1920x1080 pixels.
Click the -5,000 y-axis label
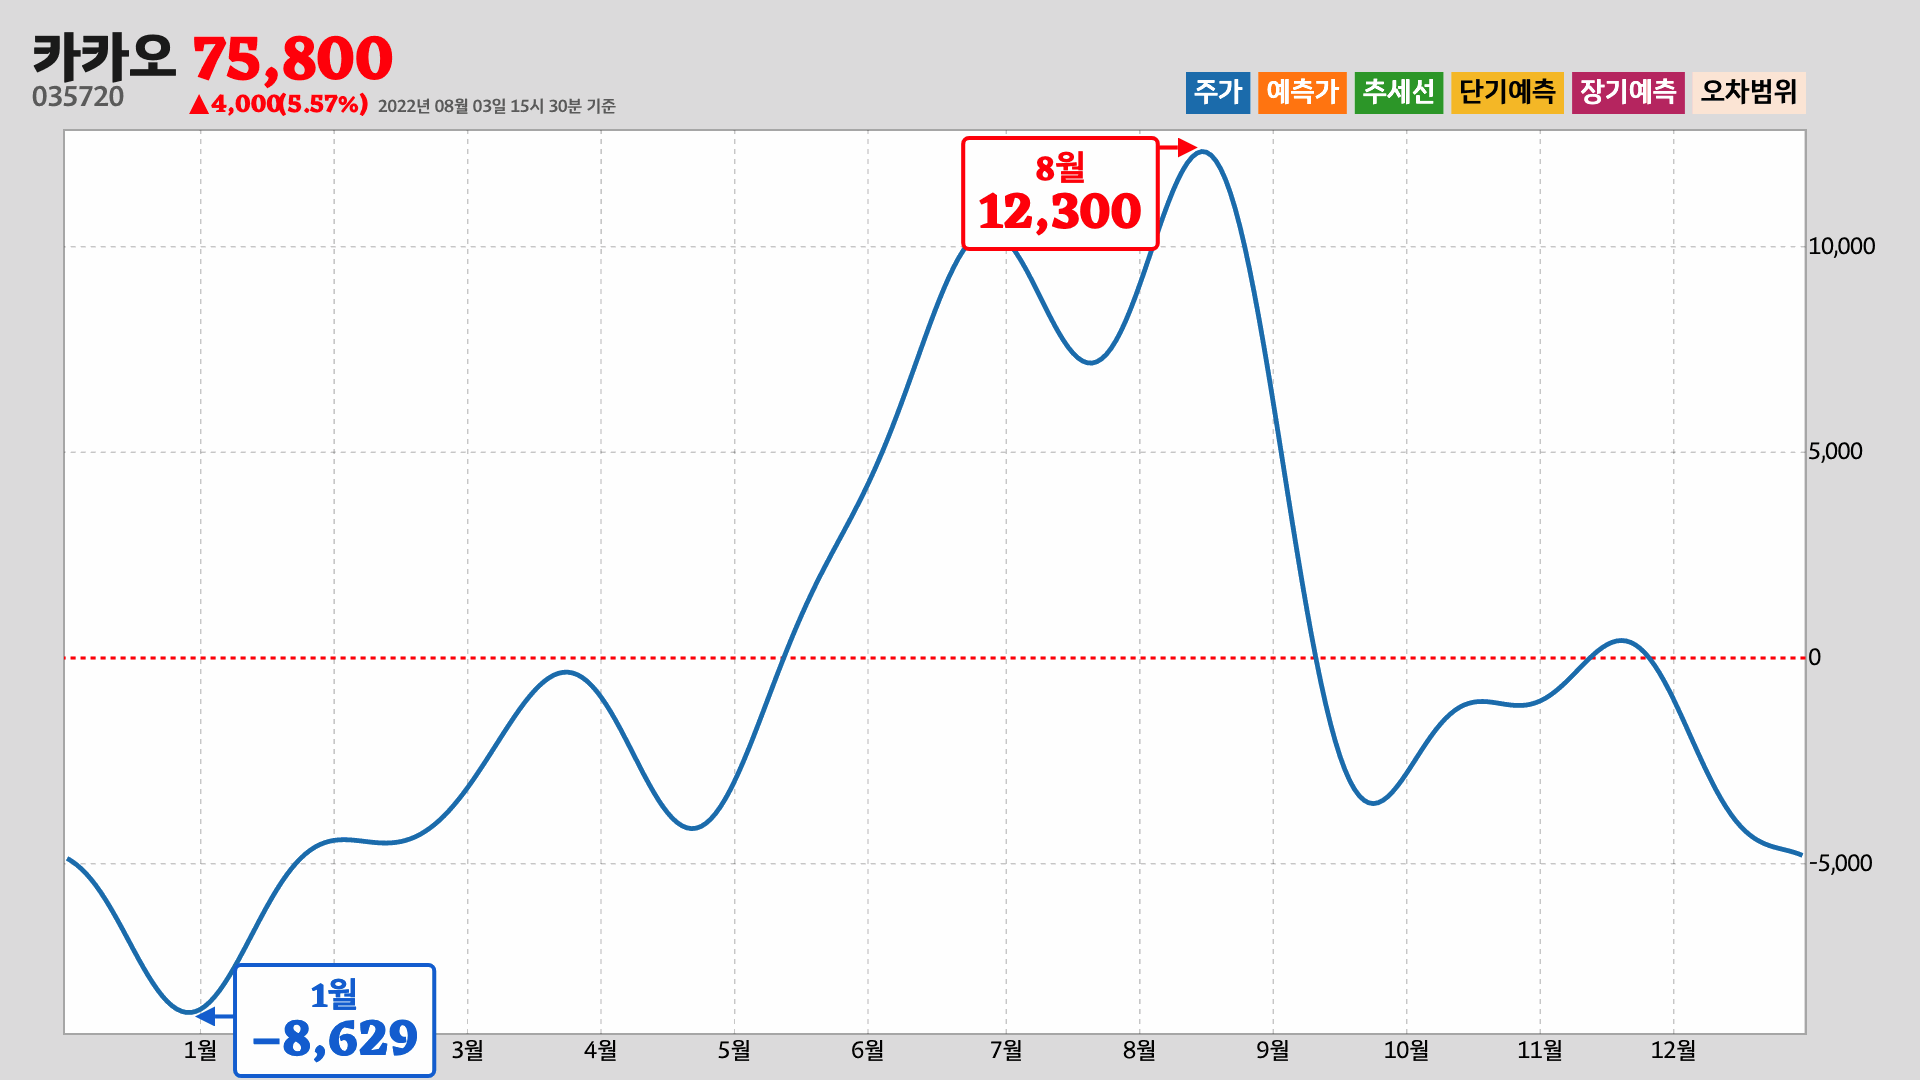[1840, 863]
